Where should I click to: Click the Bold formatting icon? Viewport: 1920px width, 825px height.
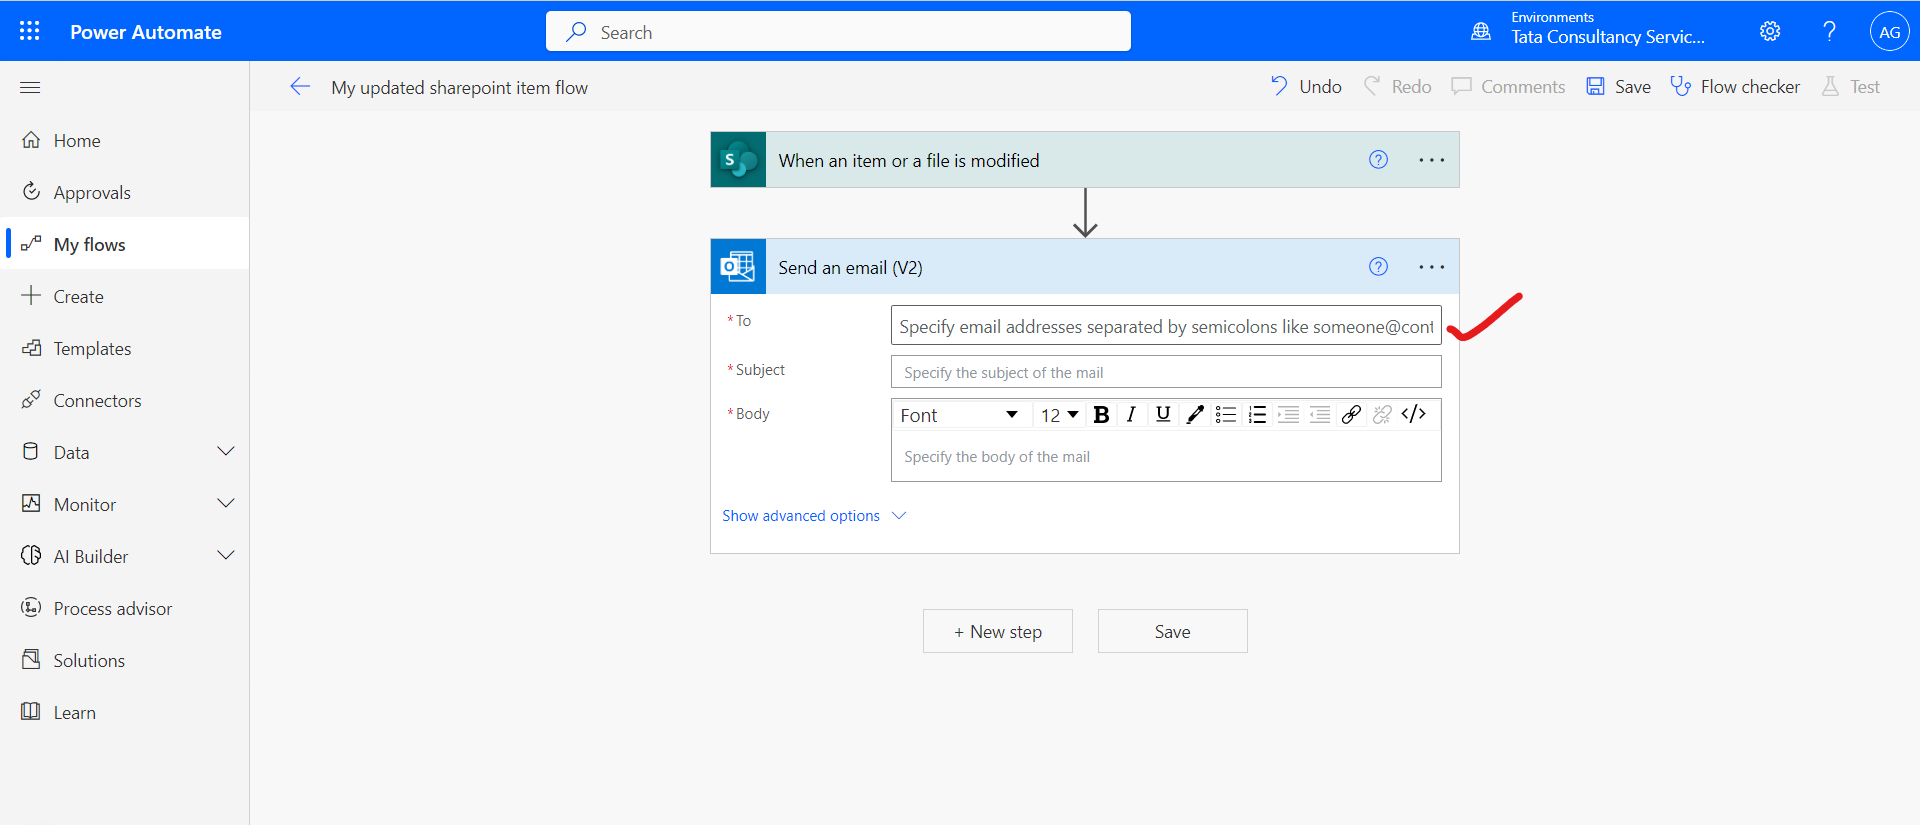pyautogui.click(x=1101, y=415)
